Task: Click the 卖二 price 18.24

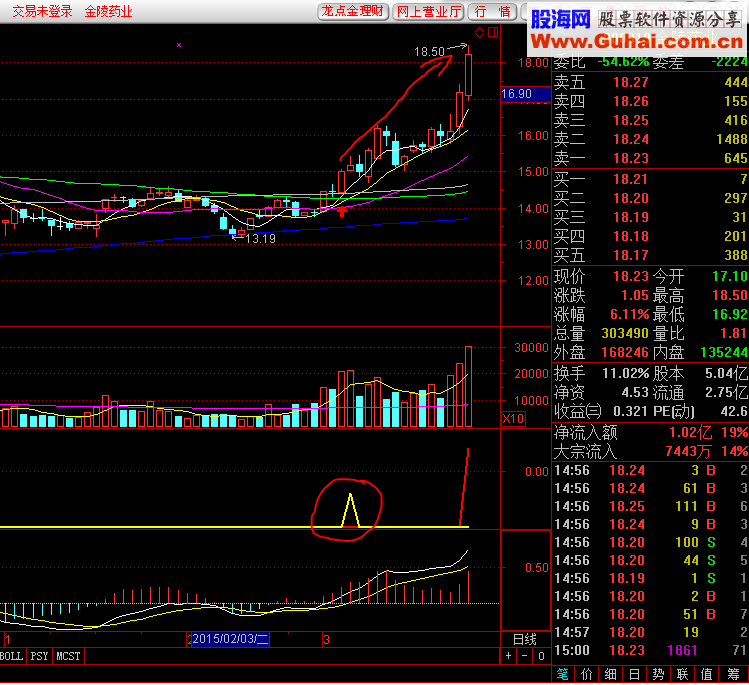Action: click(x=631, y=139)
